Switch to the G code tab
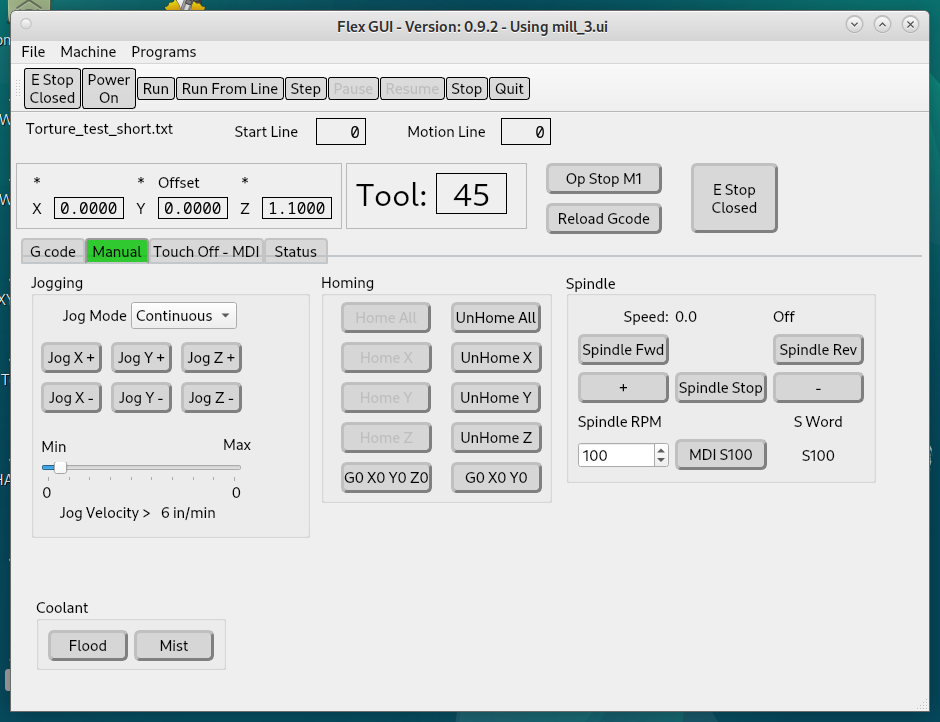The image size is (940, 722). pyautogui.click(x=53, y=251)
